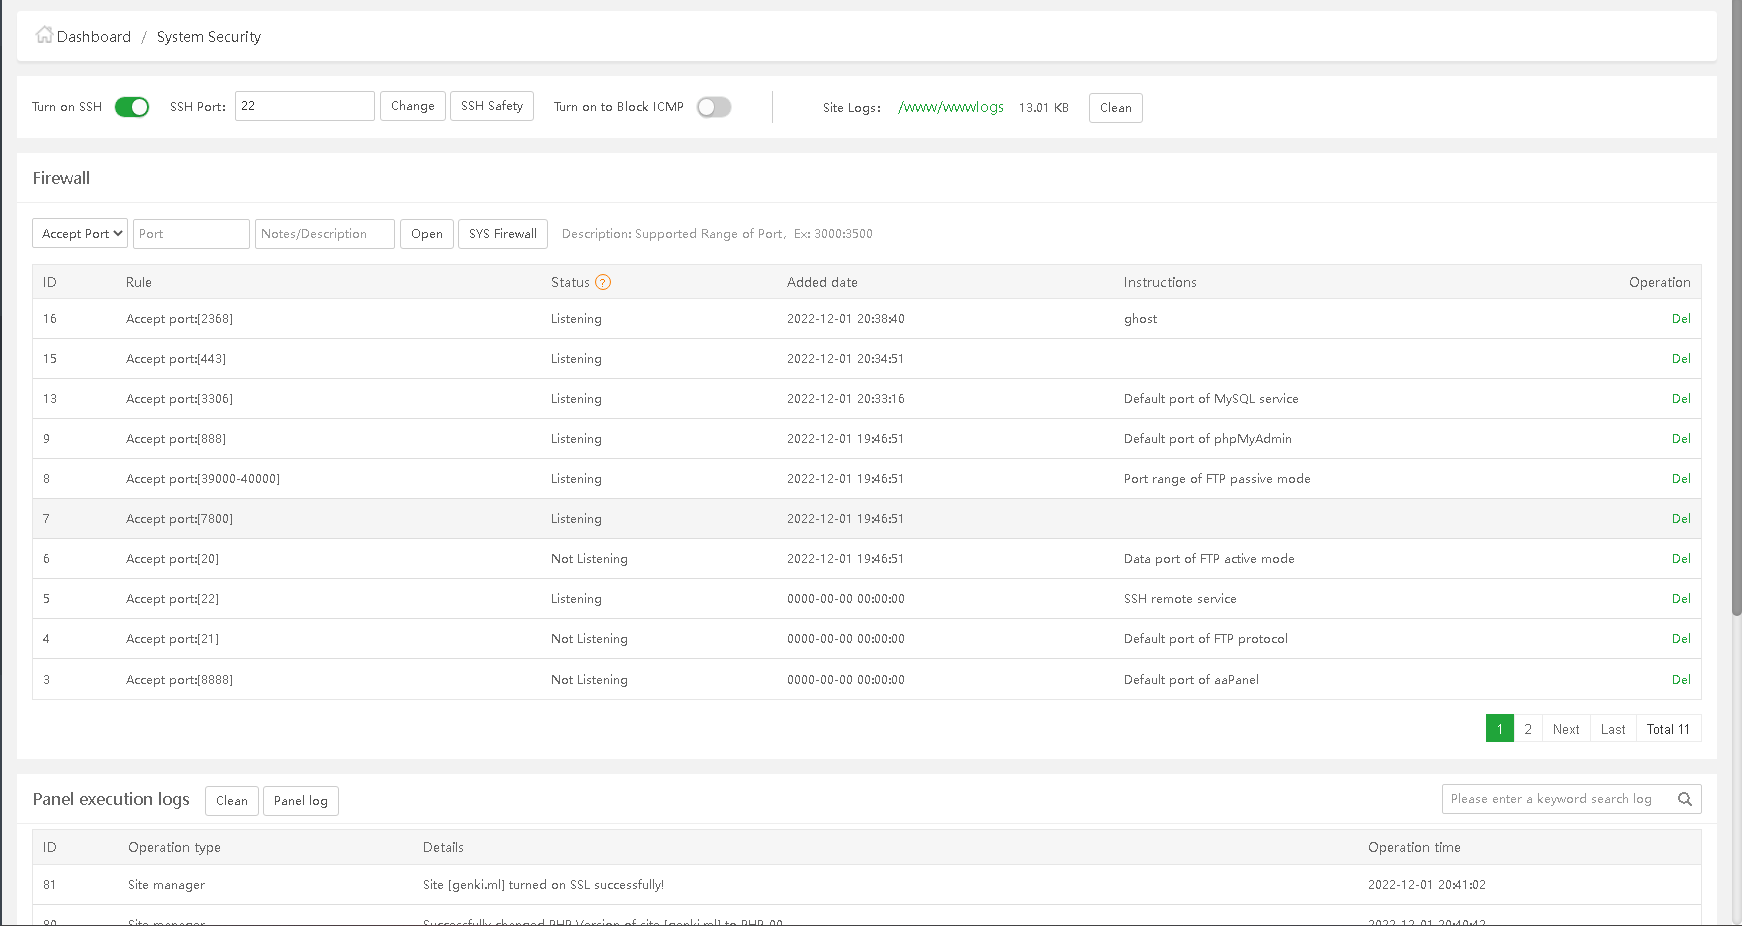The image size is (1742, 926).
Task: Go to page 2 of firewall rules
Action: tap(1528, 729)
